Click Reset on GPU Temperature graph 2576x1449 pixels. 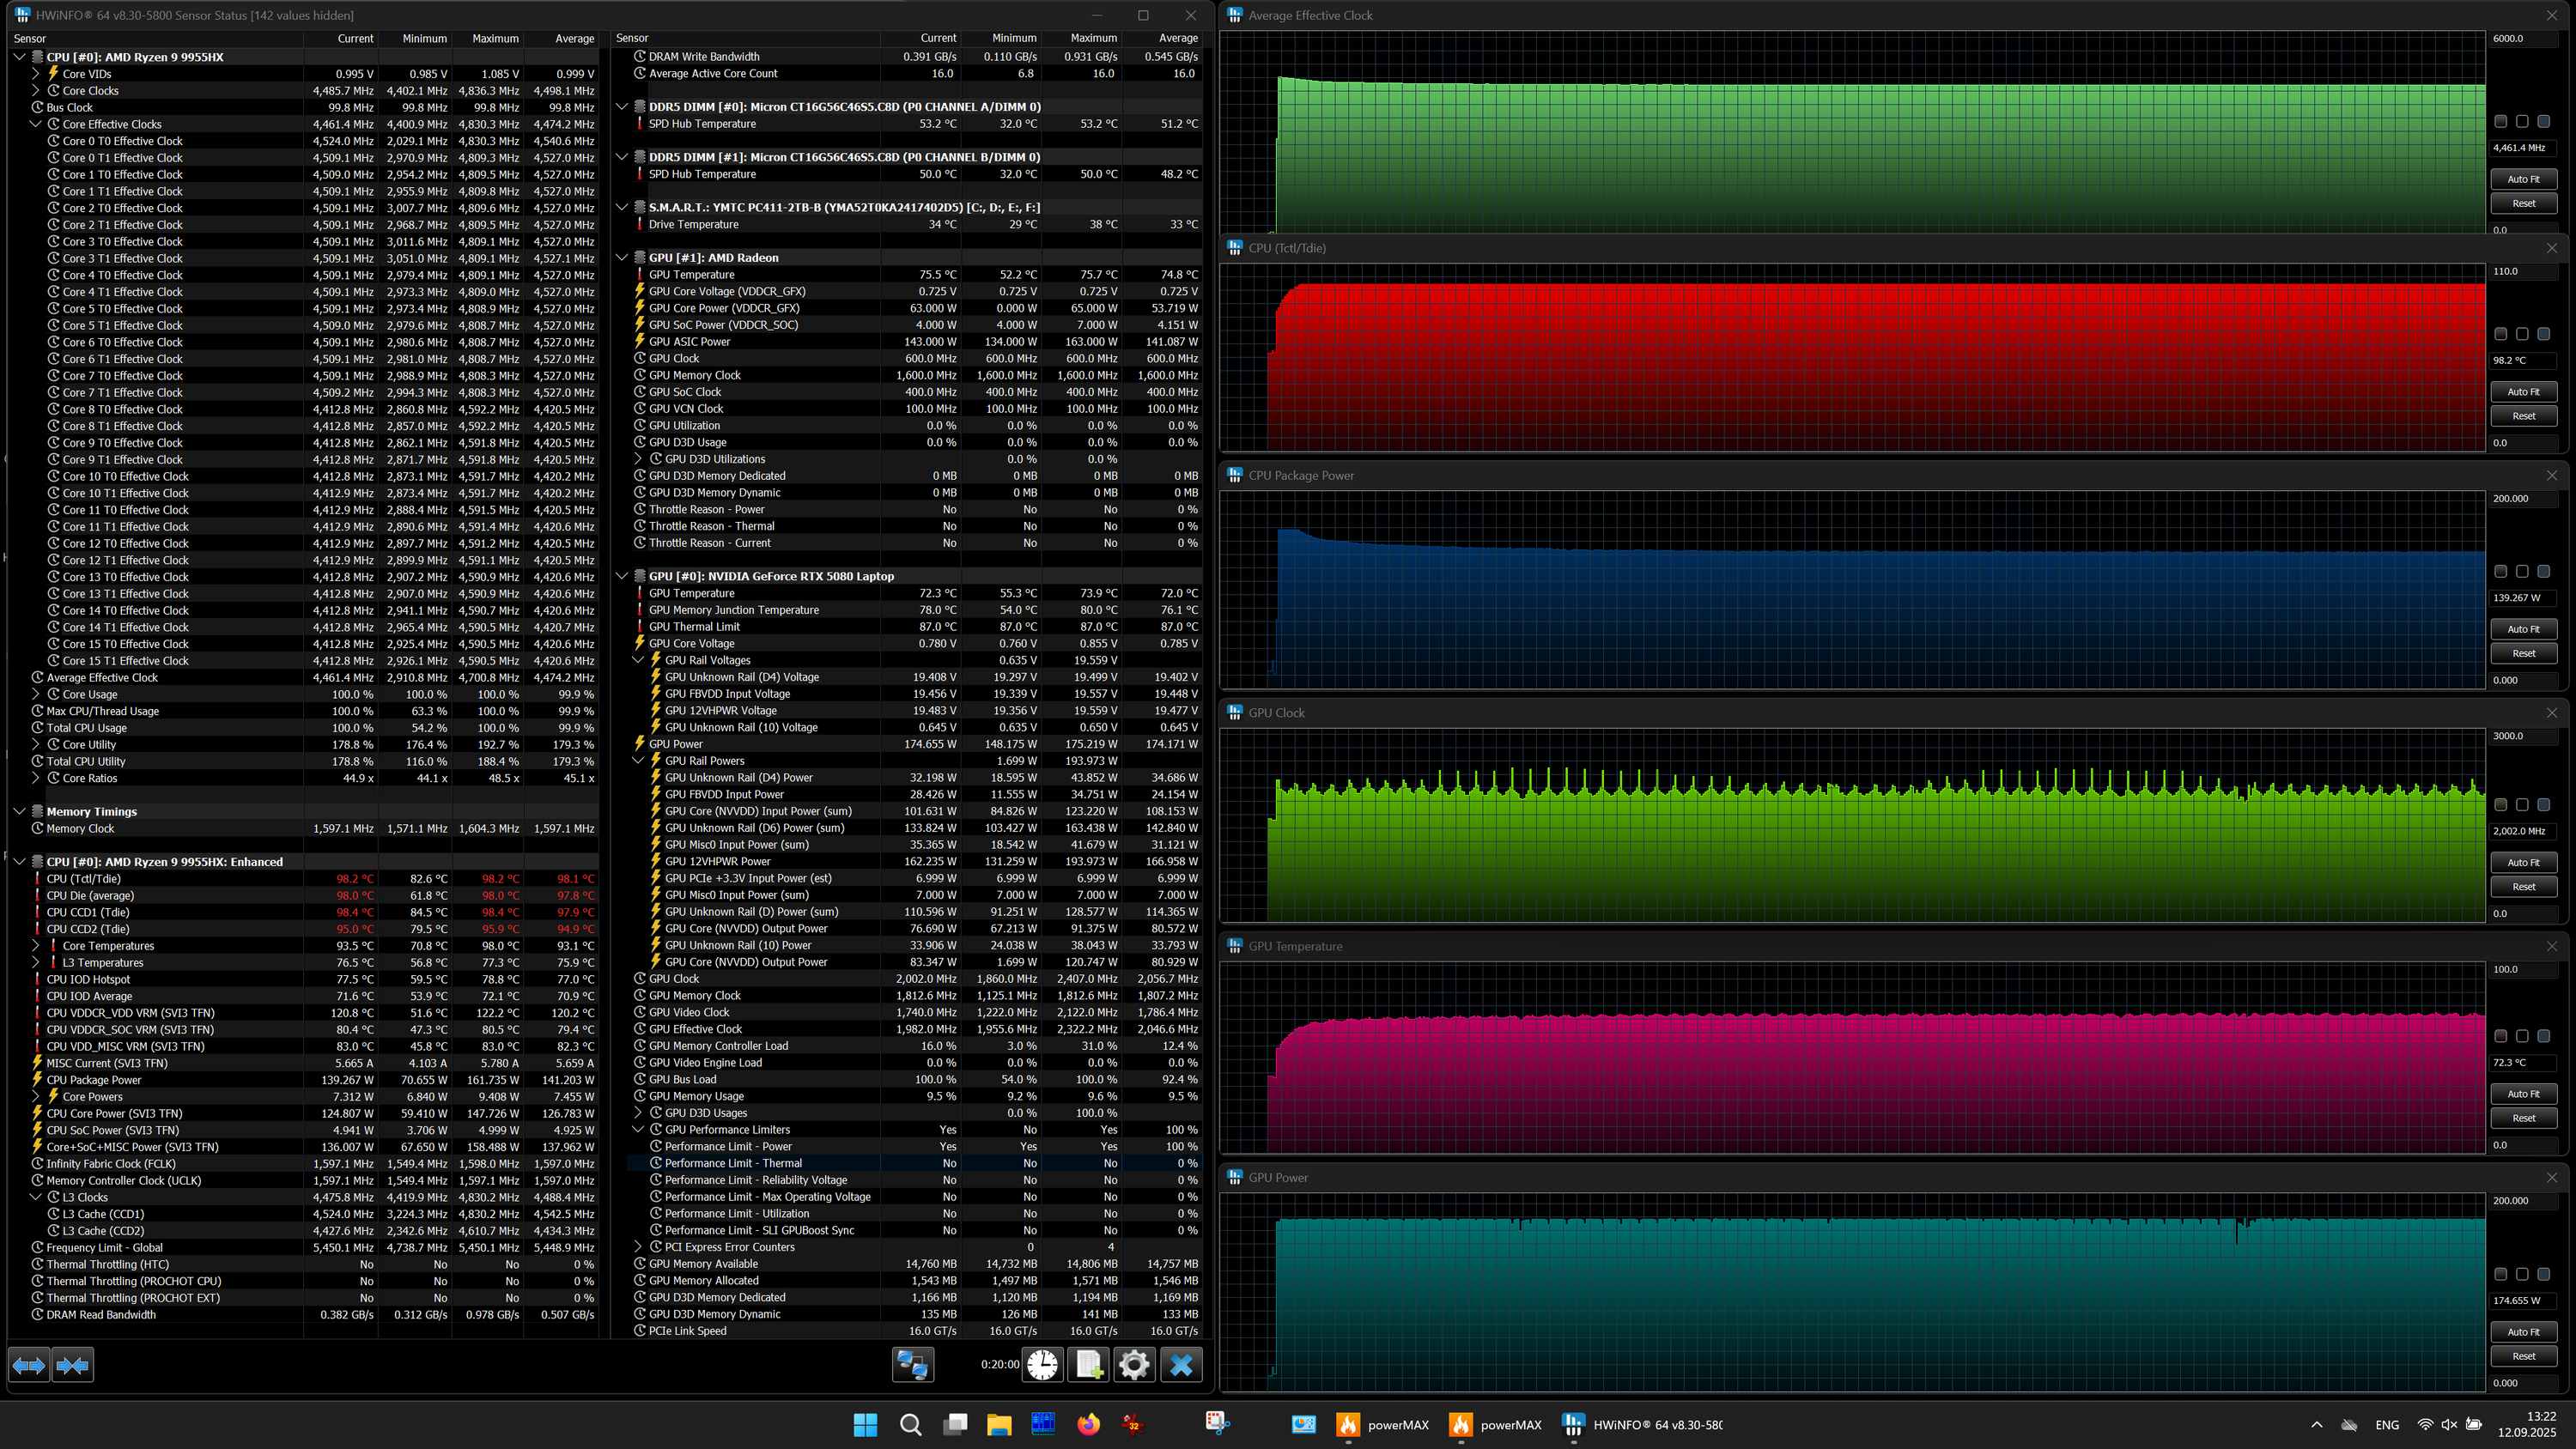click(2523, 1118)
